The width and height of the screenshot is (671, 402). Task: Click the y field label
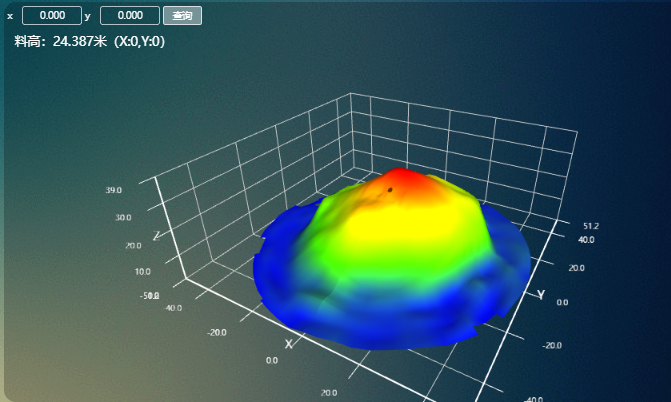click(x=88, y=16)
